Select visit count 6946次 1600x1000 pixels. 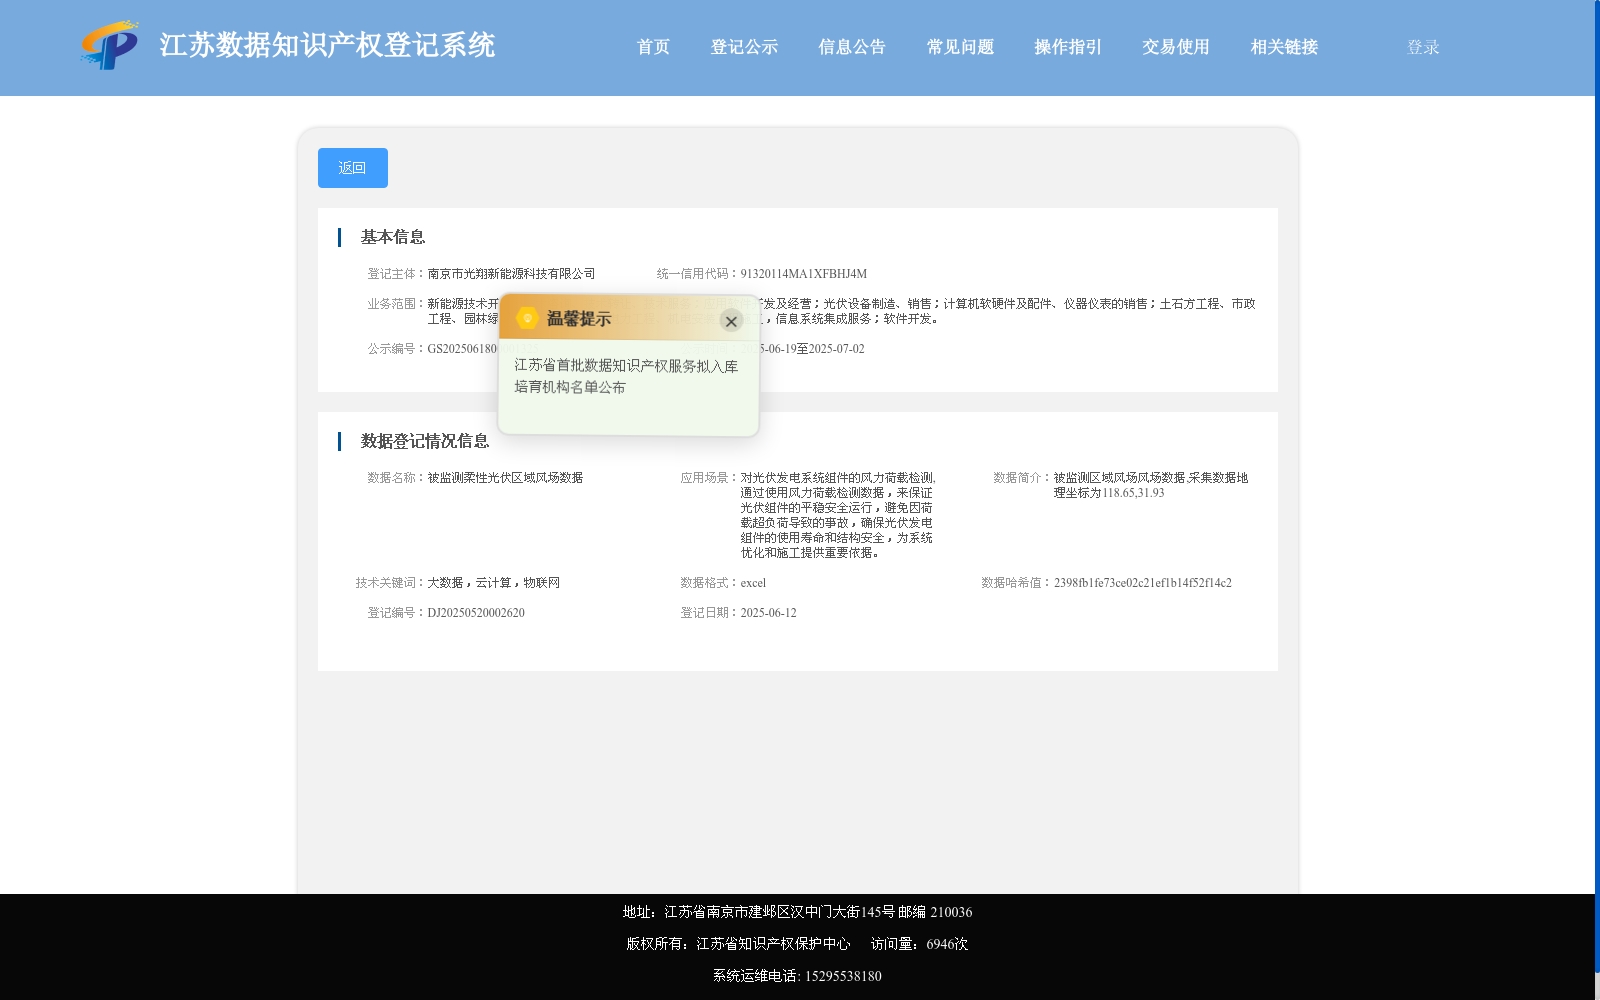(x=947, y=944)
